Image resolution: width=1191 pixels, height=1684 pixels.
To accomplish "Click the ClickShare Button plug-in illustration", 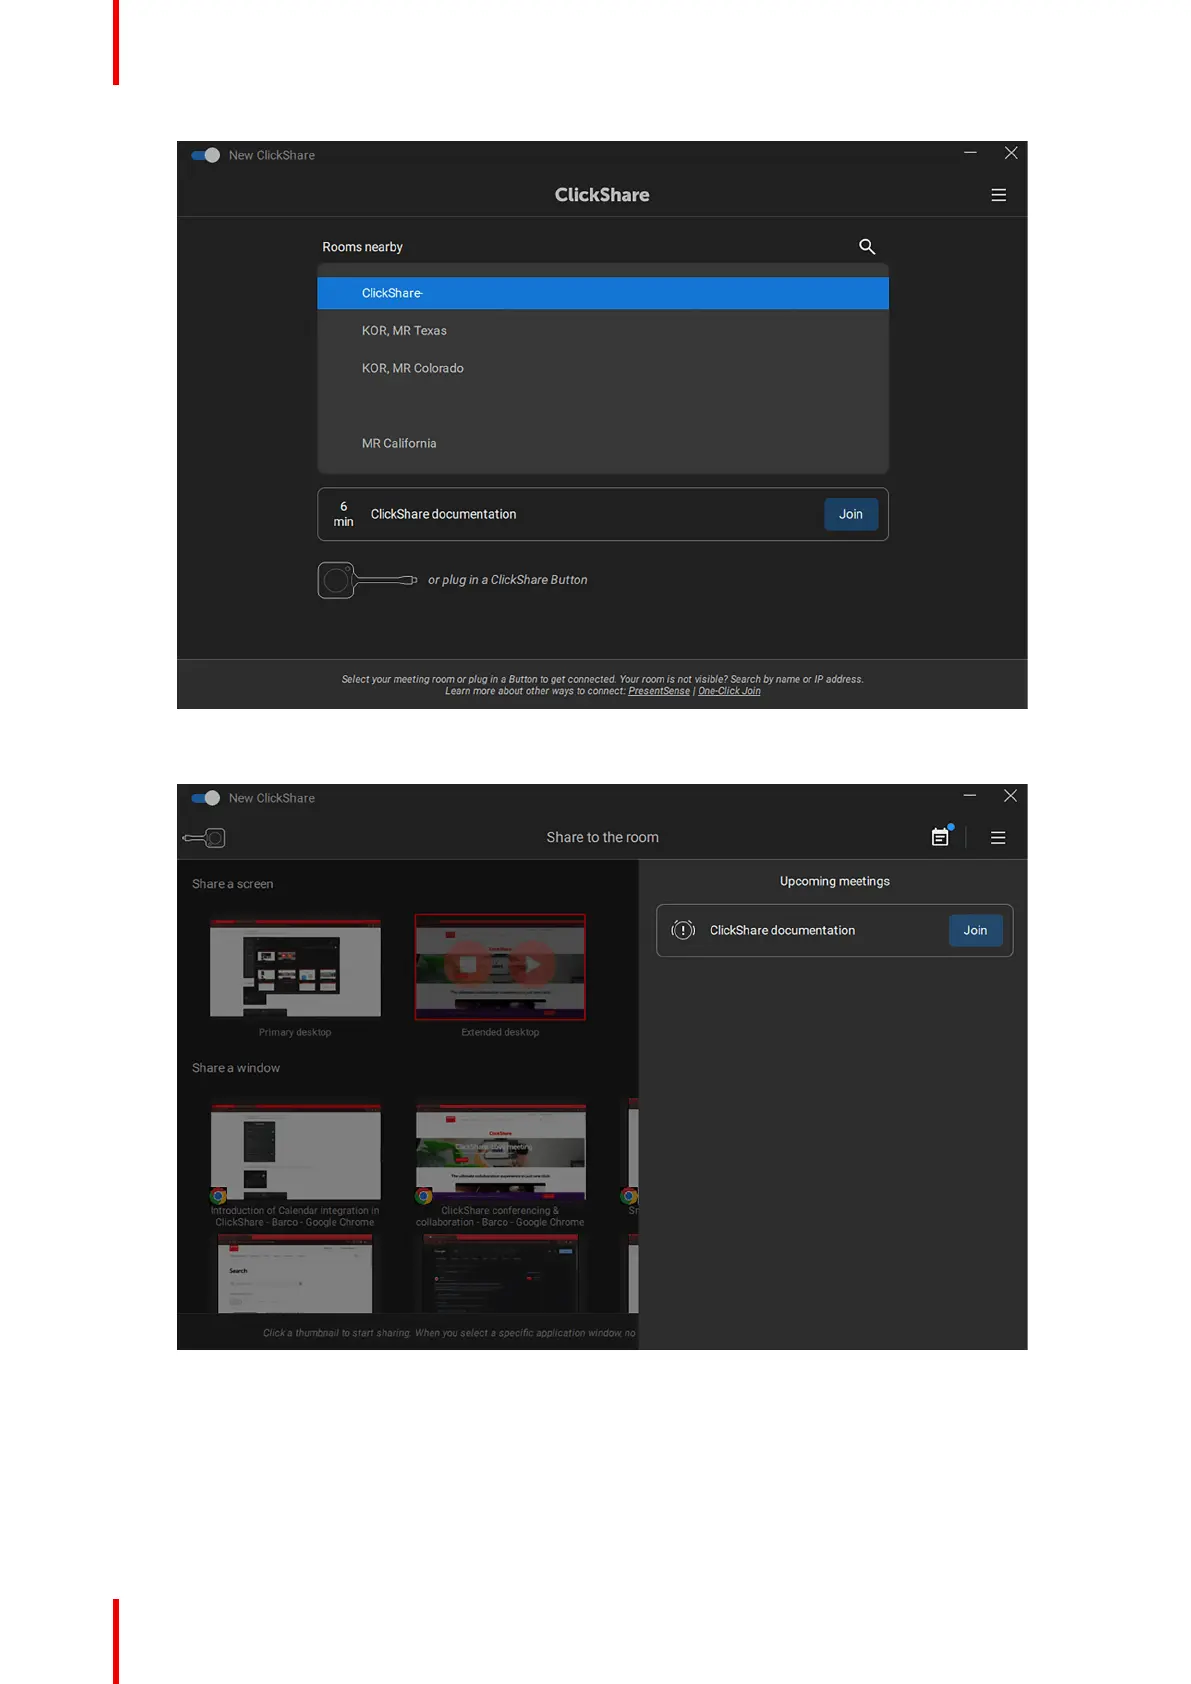I will point(367,580).
